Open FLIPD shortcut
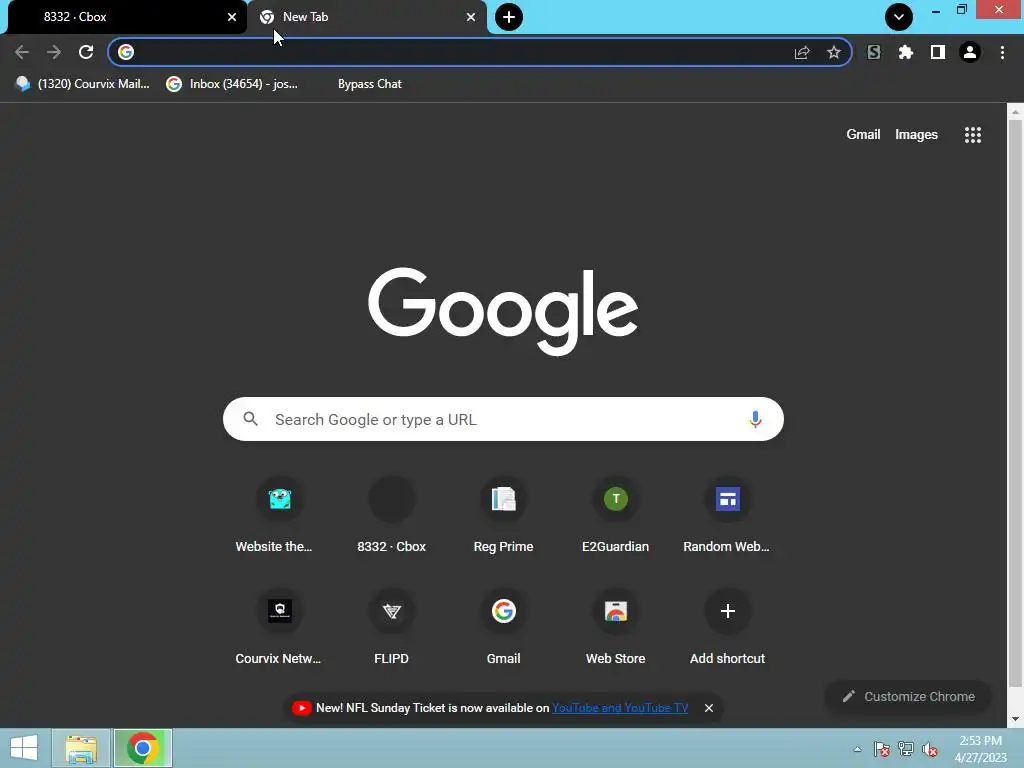 point(391,628)
